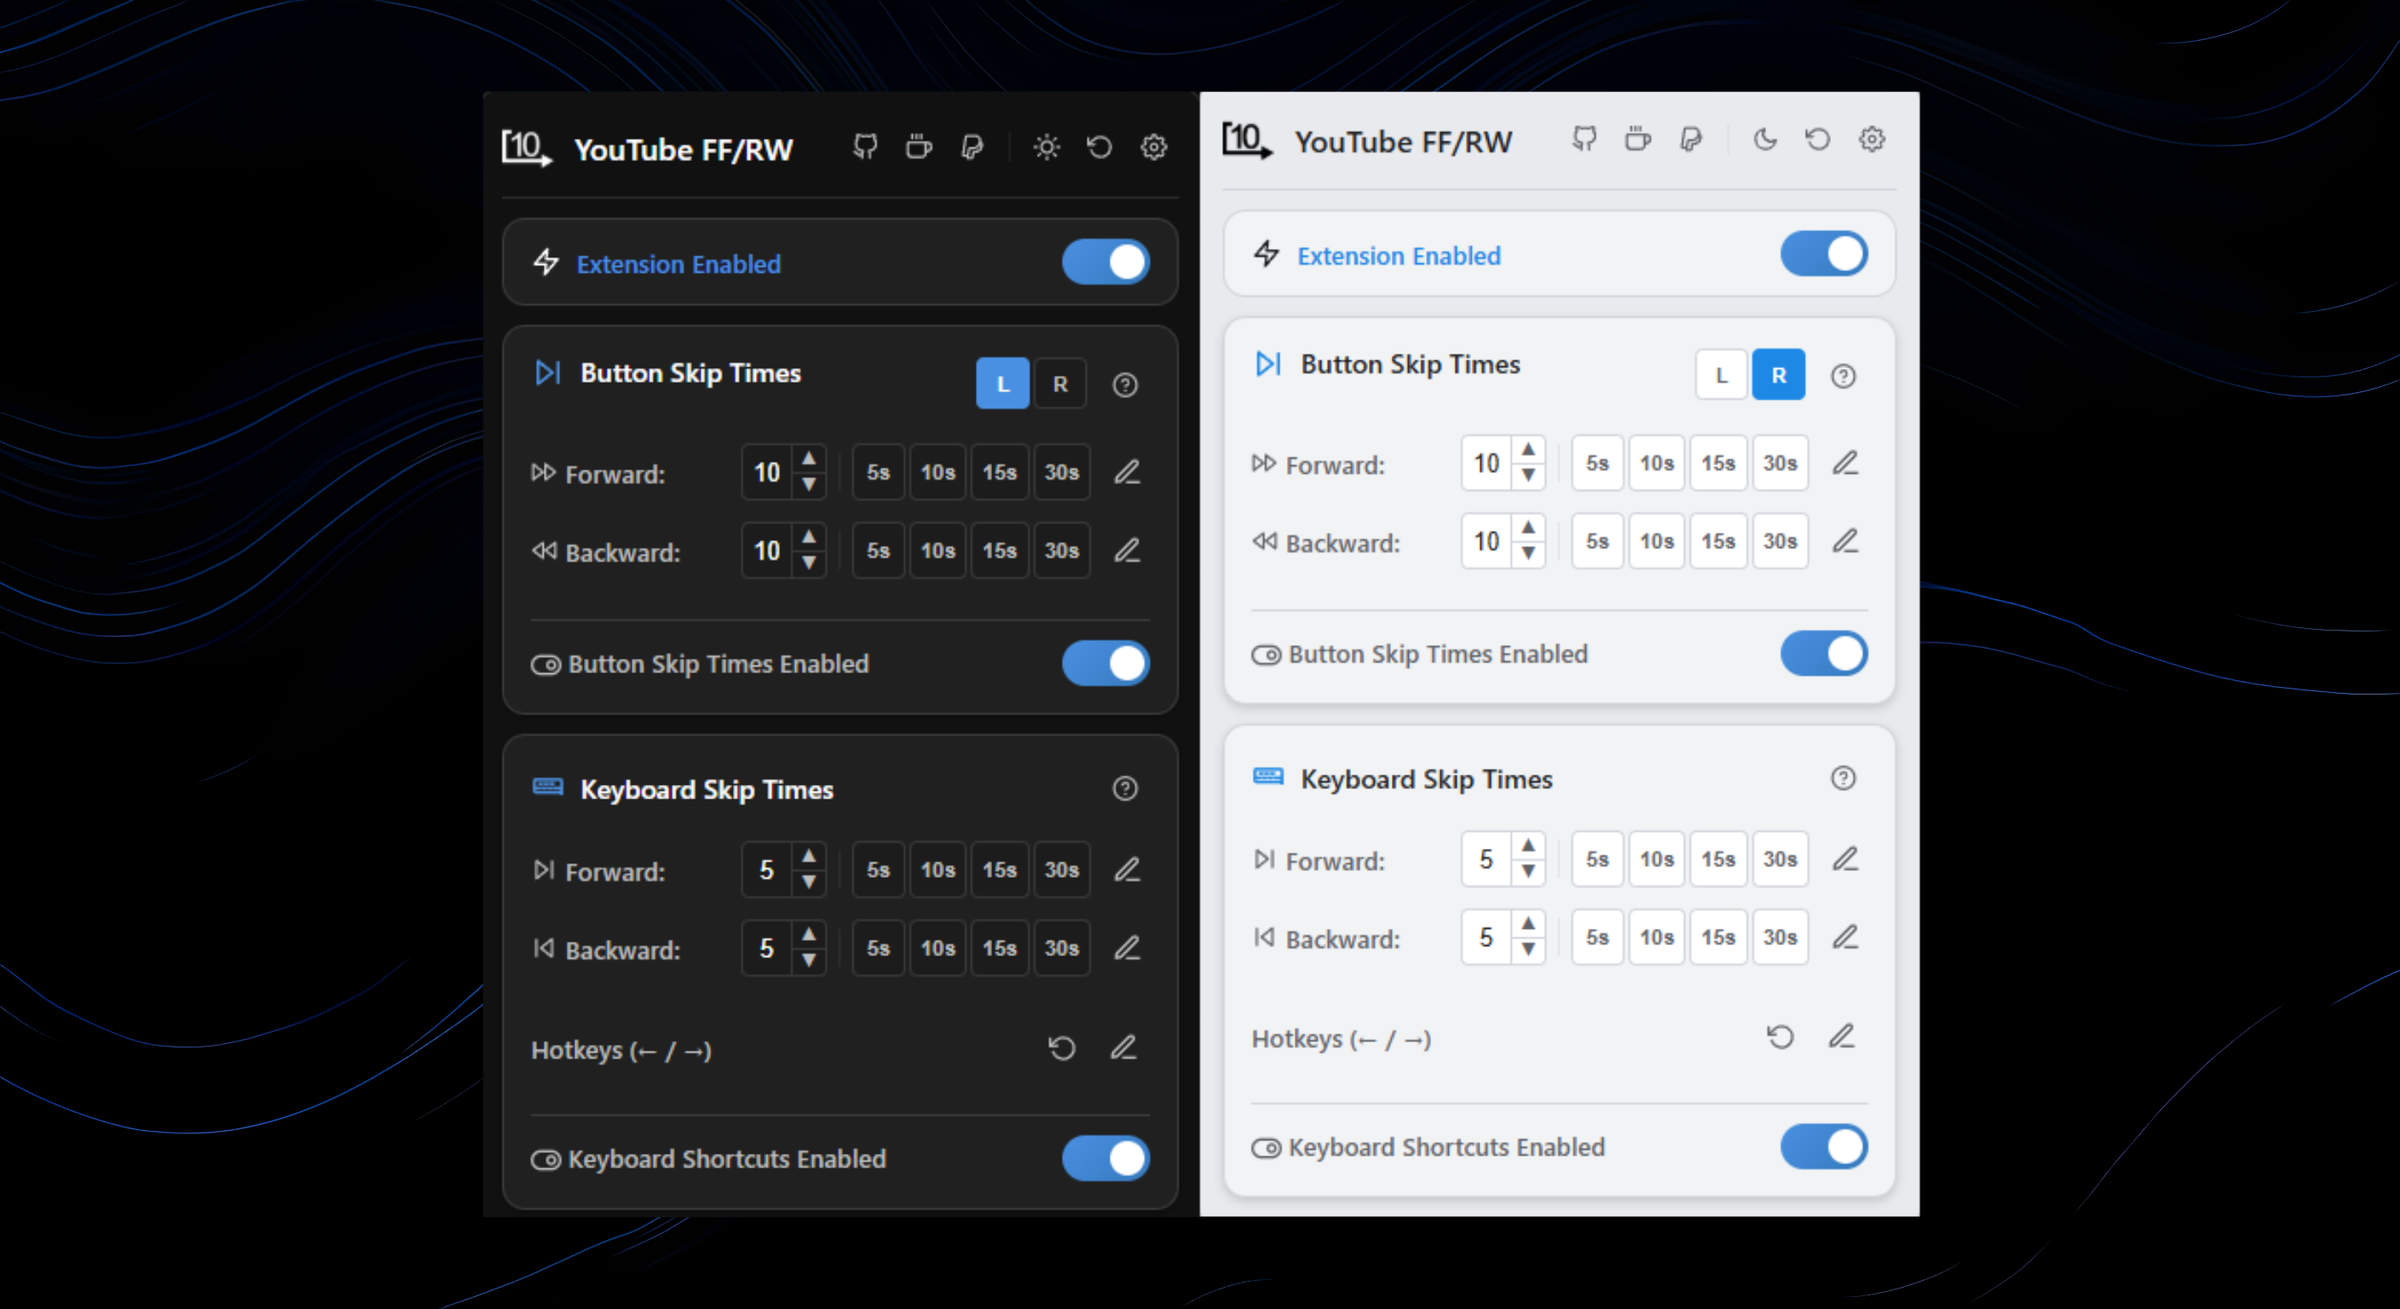Decrease button Backward value in light panel
Screen dimensions: 2400x1309
click(x=1528, y=553)
